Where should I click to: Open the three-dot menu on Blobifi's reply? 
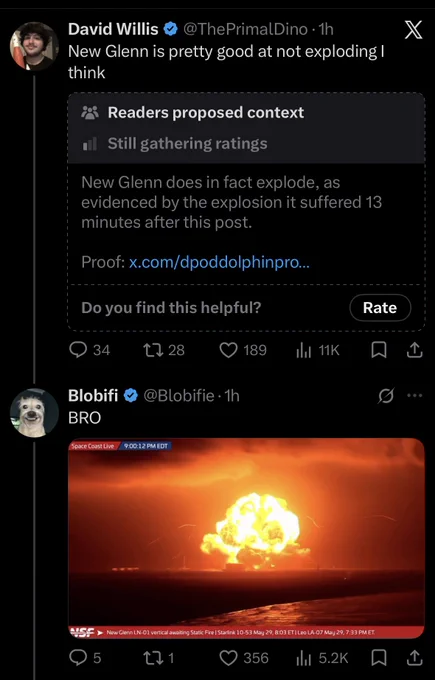(415, 395)
